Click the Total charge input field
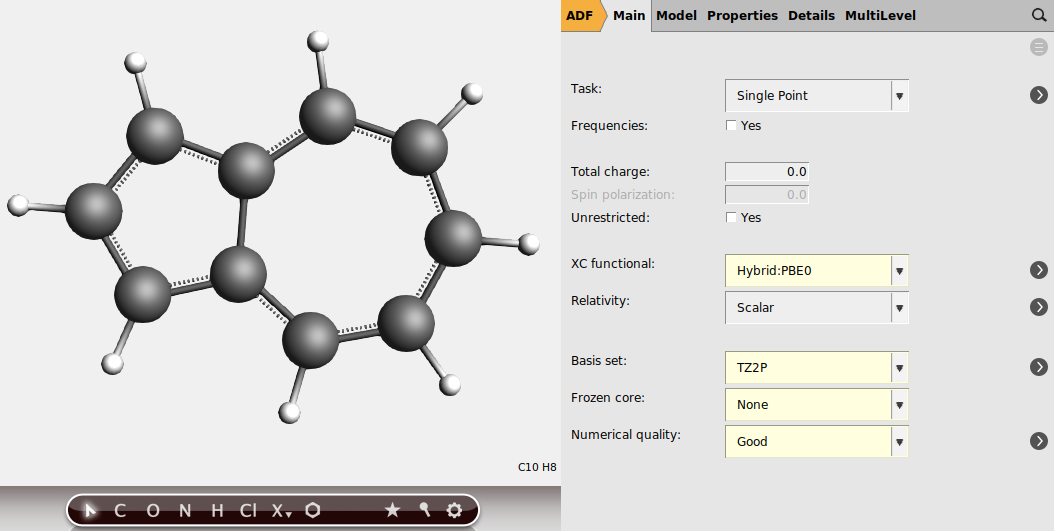 (x=766, y=172)
